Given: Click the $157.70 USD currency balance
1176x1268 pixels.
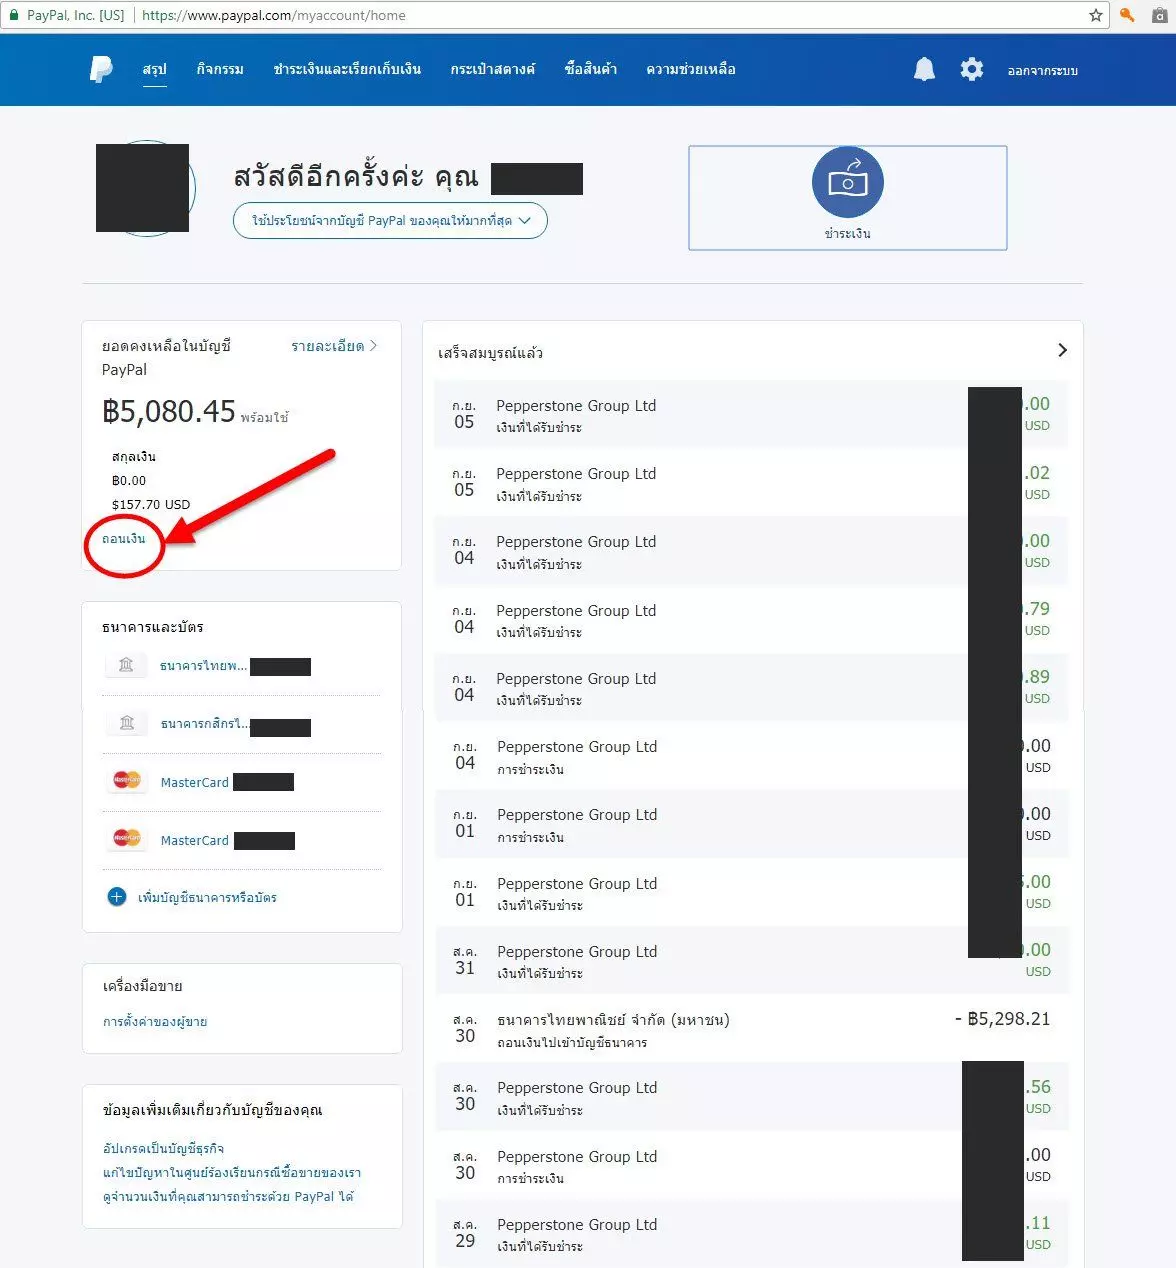Looking at the screenshot, I should coord(150,505).
